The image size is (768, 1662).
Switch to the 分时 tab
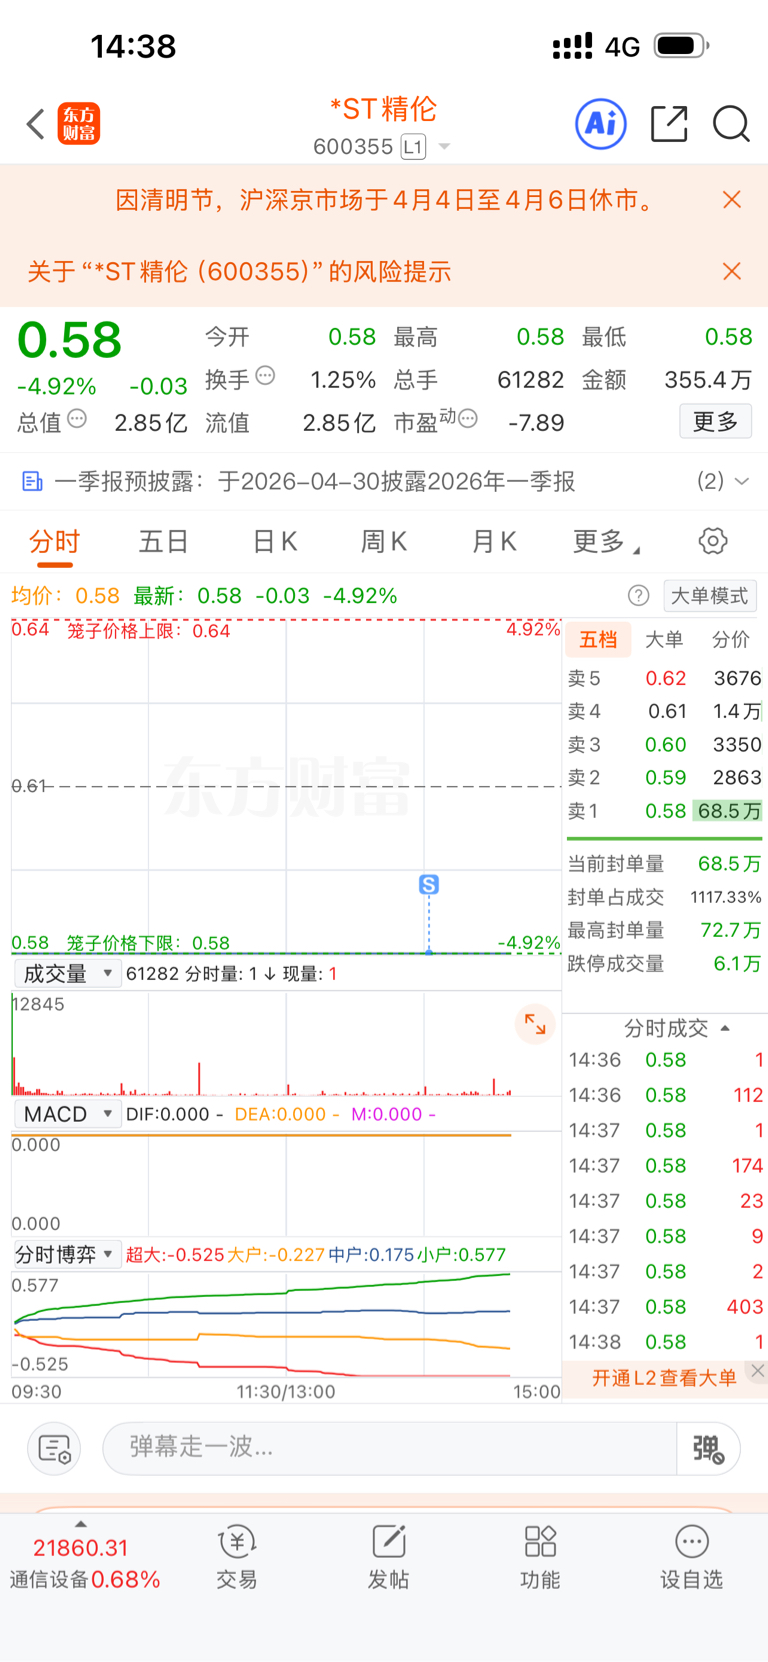(x=54, y=542)
